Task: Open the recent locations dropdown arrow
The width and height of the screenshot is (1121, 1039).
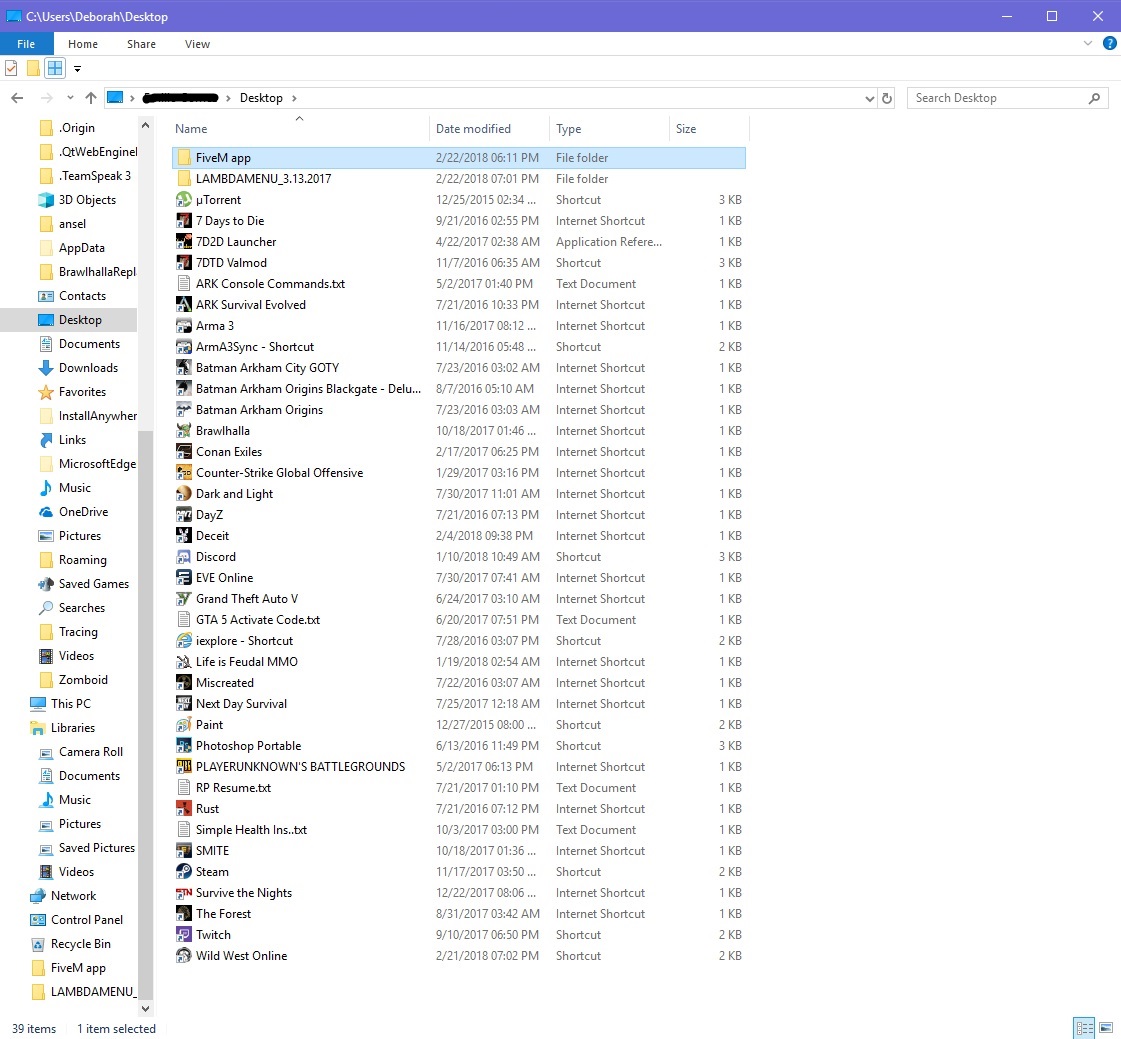Action: pyautogui.click(x=69, y=98)
